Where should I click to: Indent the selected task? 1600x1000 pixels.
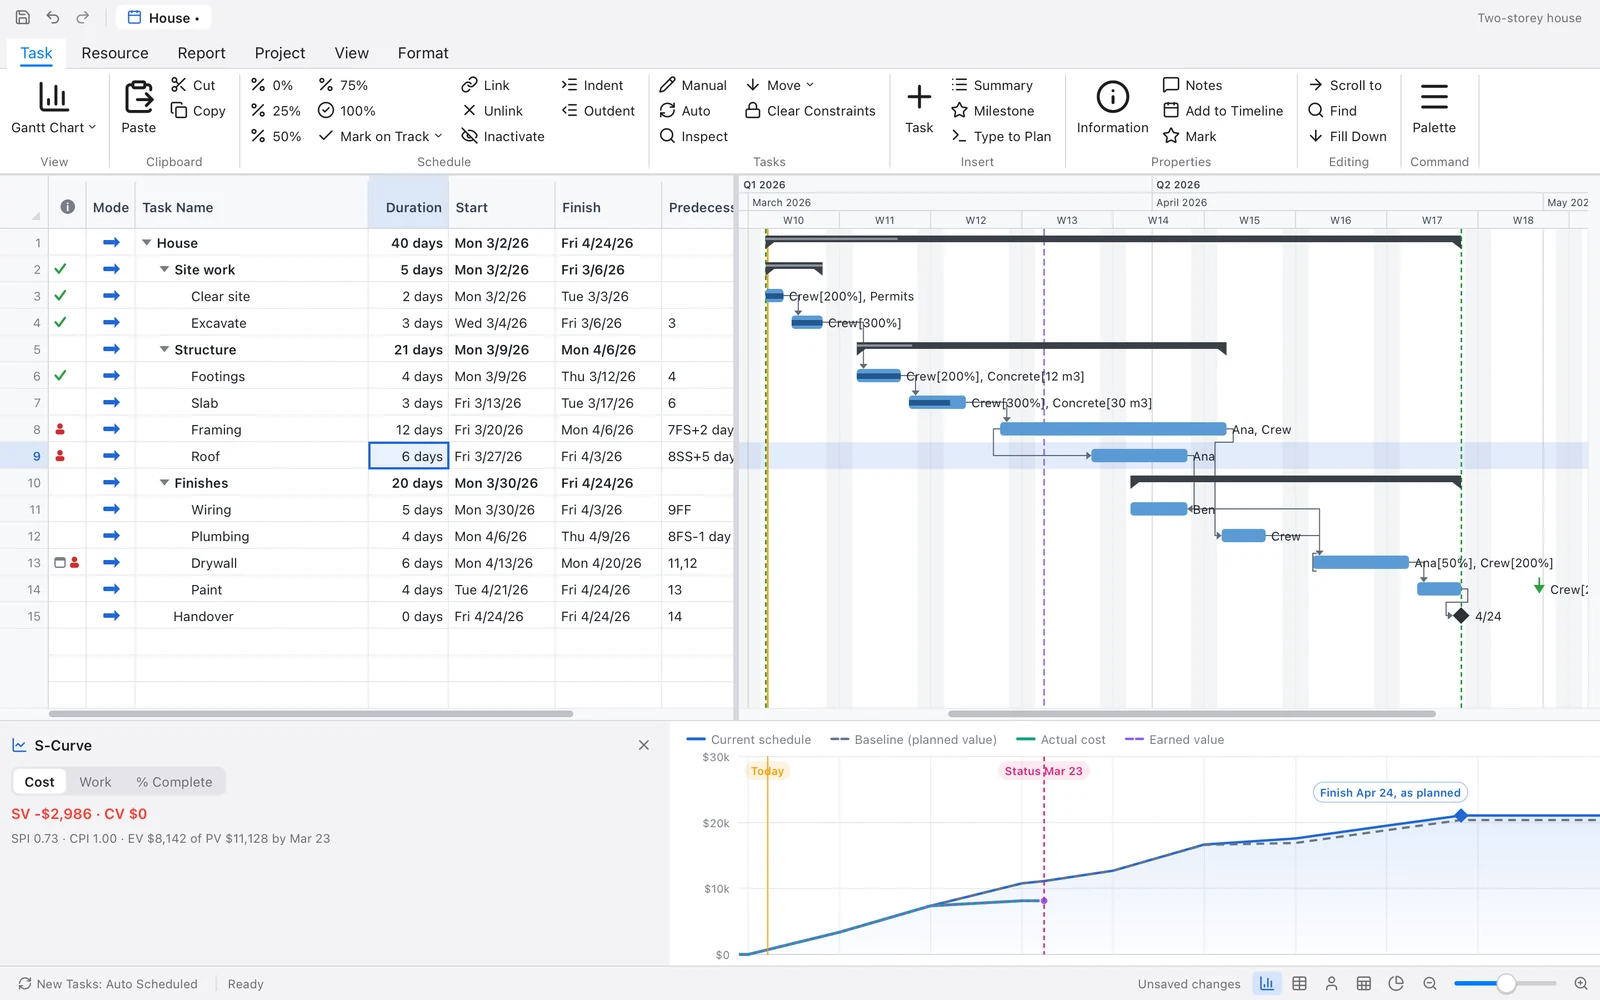(592, 85)
